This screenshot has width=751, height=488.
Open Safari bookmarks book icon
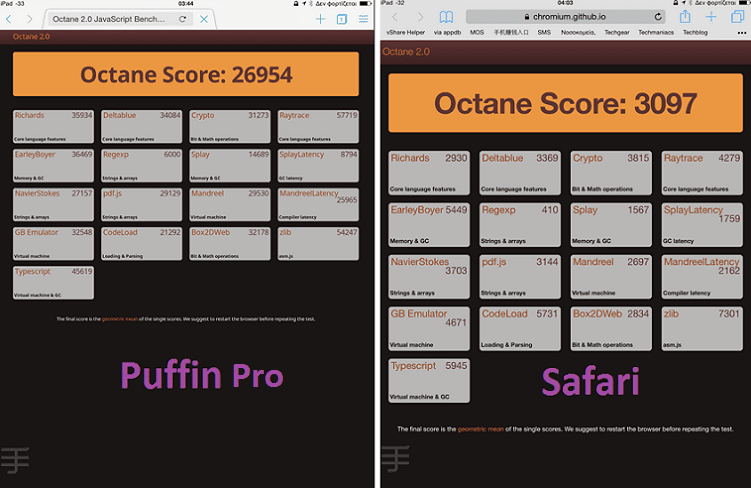tap(446, 17)
